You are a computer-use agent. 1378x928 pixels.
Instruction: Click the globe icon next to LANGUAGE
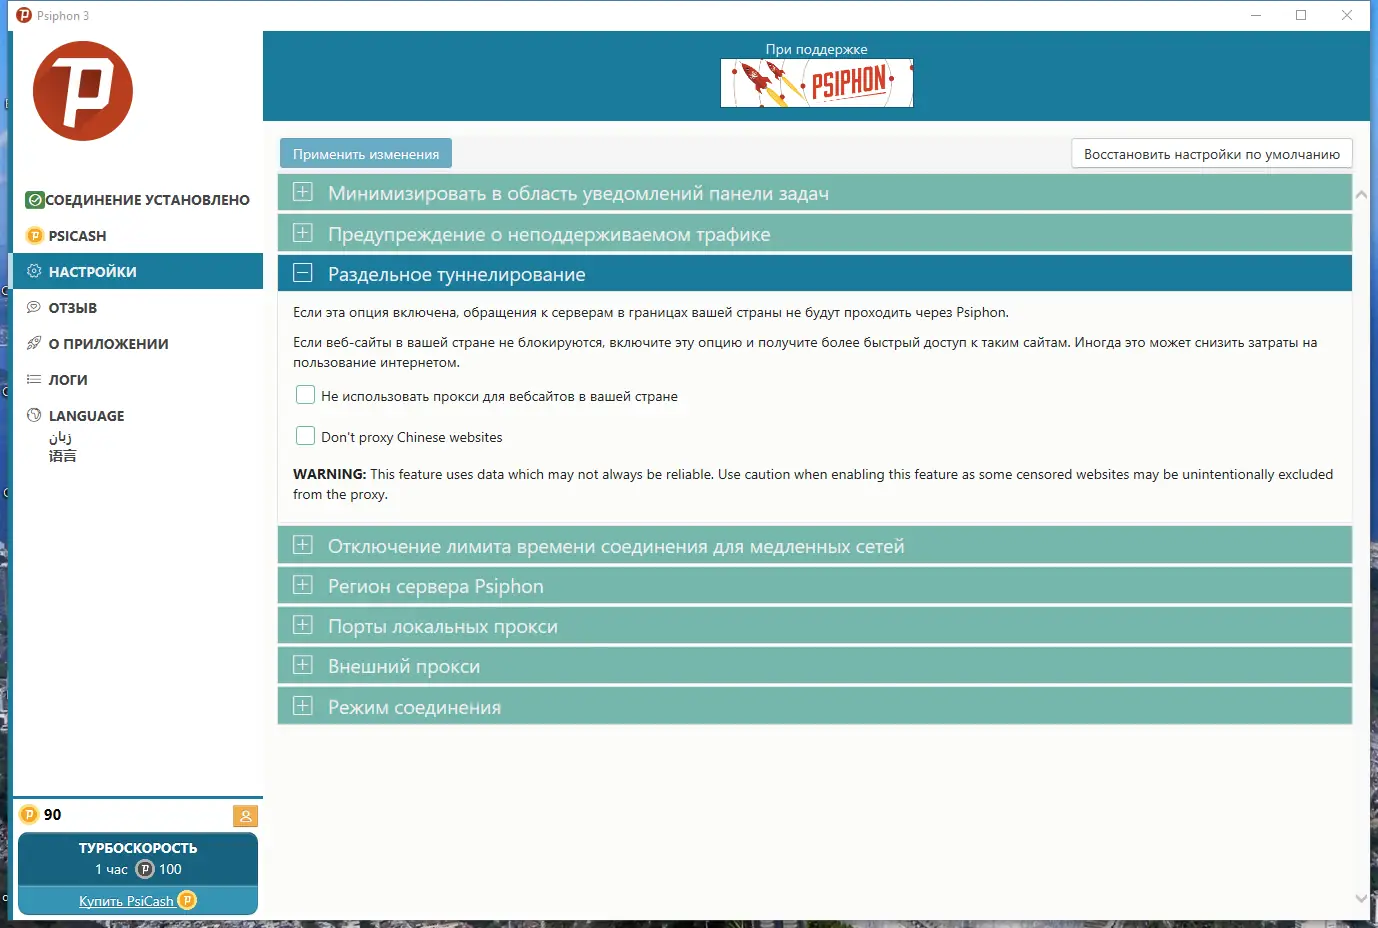coord(34,415)
